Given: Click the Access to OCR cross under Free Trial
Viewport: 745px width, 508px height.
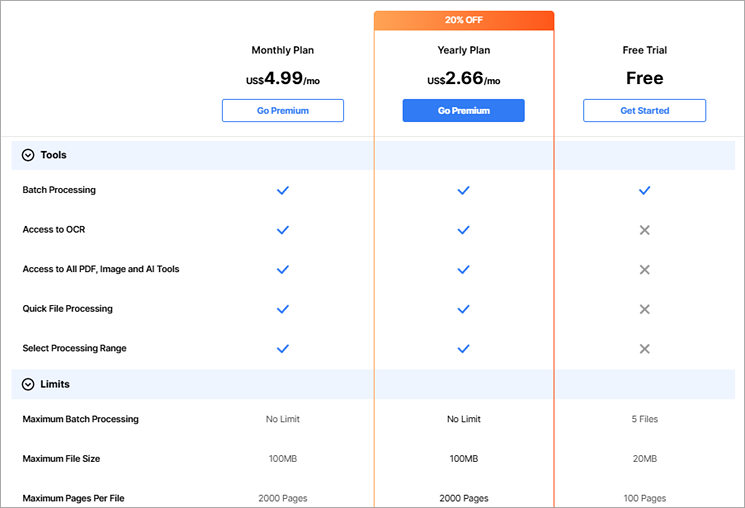Looking at the screenshot, I should (644, 230).
